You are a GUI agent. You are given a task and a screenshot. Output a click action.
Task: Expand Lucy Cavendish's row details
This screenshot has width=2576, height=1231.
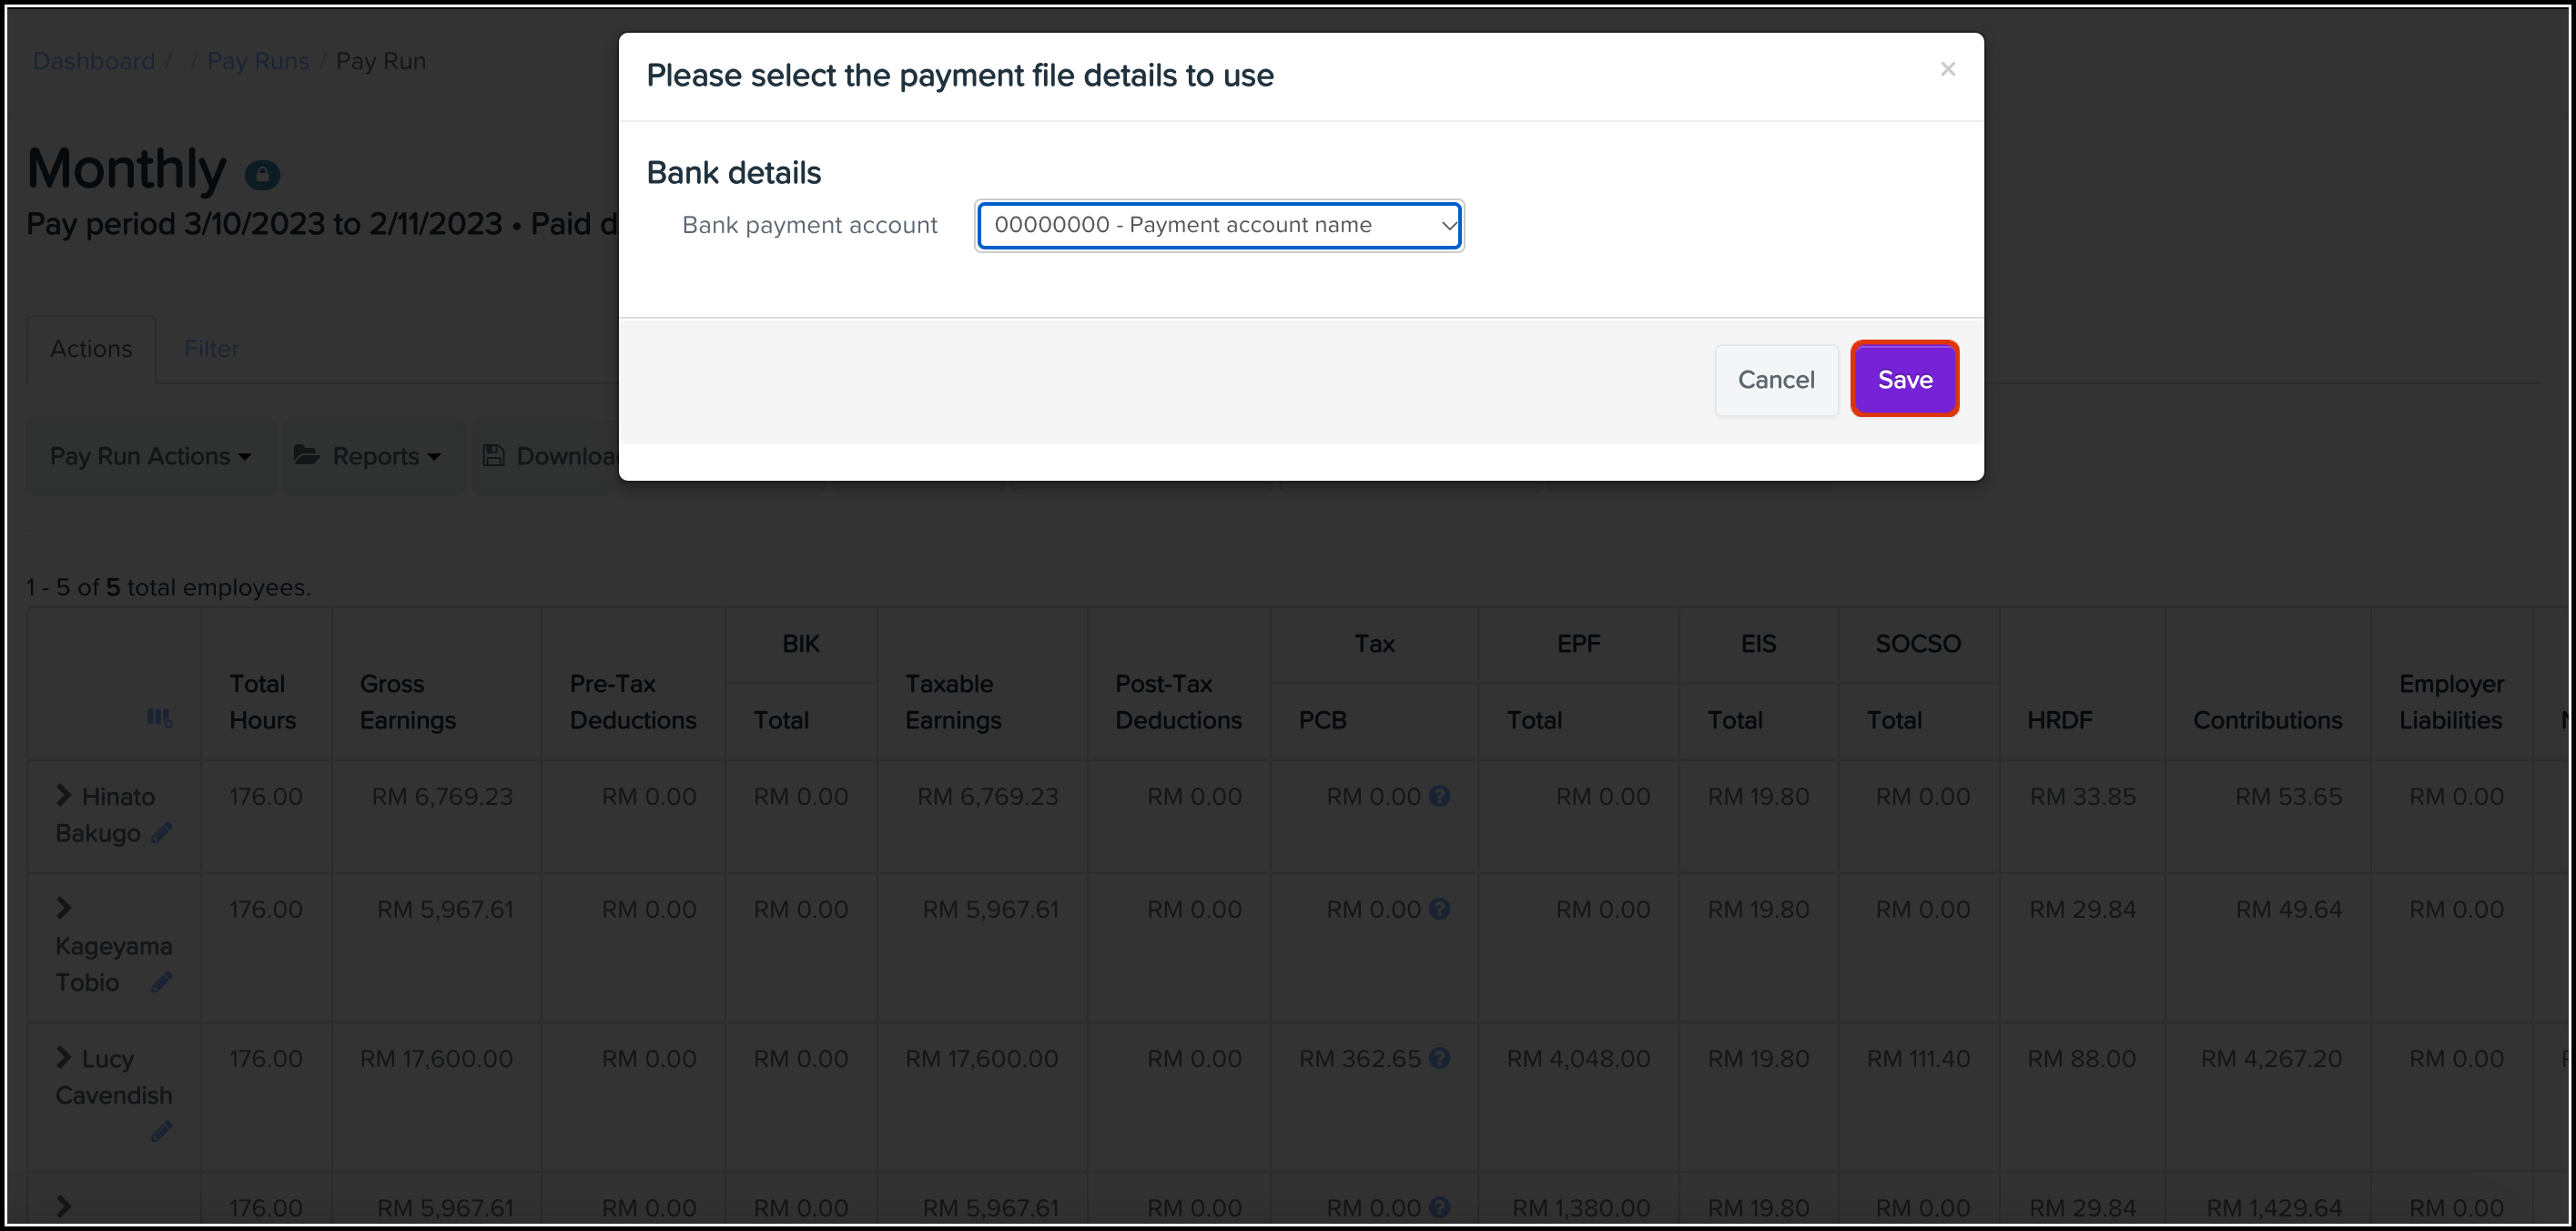(64, 1057)
